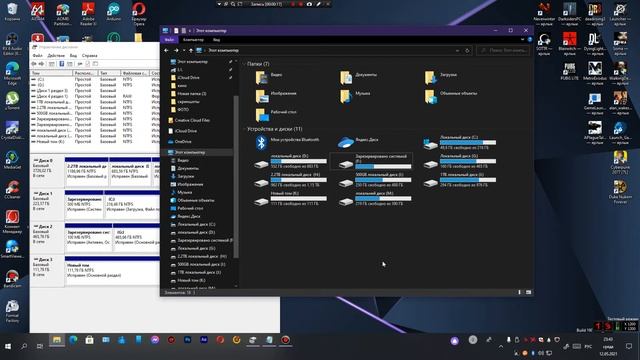Open Adobe Reader XI desktop shortcut
Viewport: 640px width, 360px height.
pyautogui.click(x=88, y=14)
